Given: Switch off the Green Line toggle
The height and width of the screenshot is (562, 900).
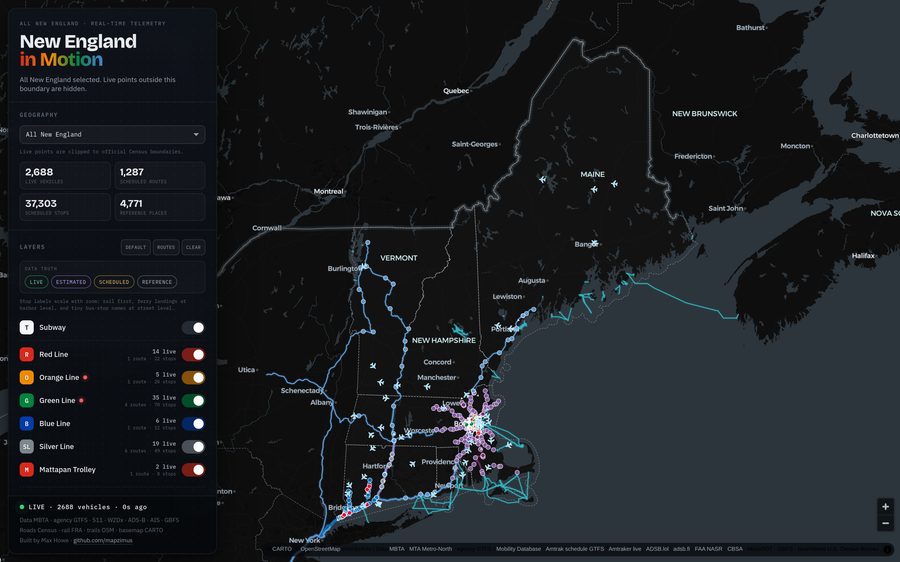Looking at the screenshot, I should pos(193,400).
